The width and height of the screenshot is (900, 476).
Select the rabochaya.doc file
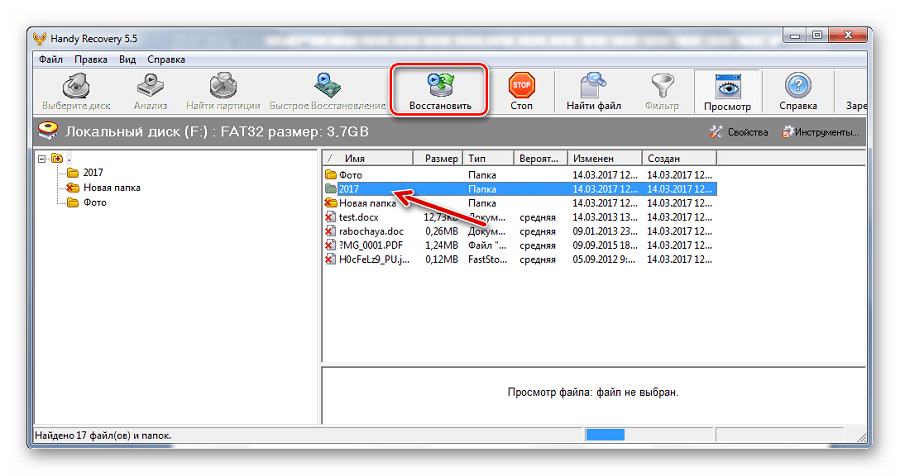371,231
